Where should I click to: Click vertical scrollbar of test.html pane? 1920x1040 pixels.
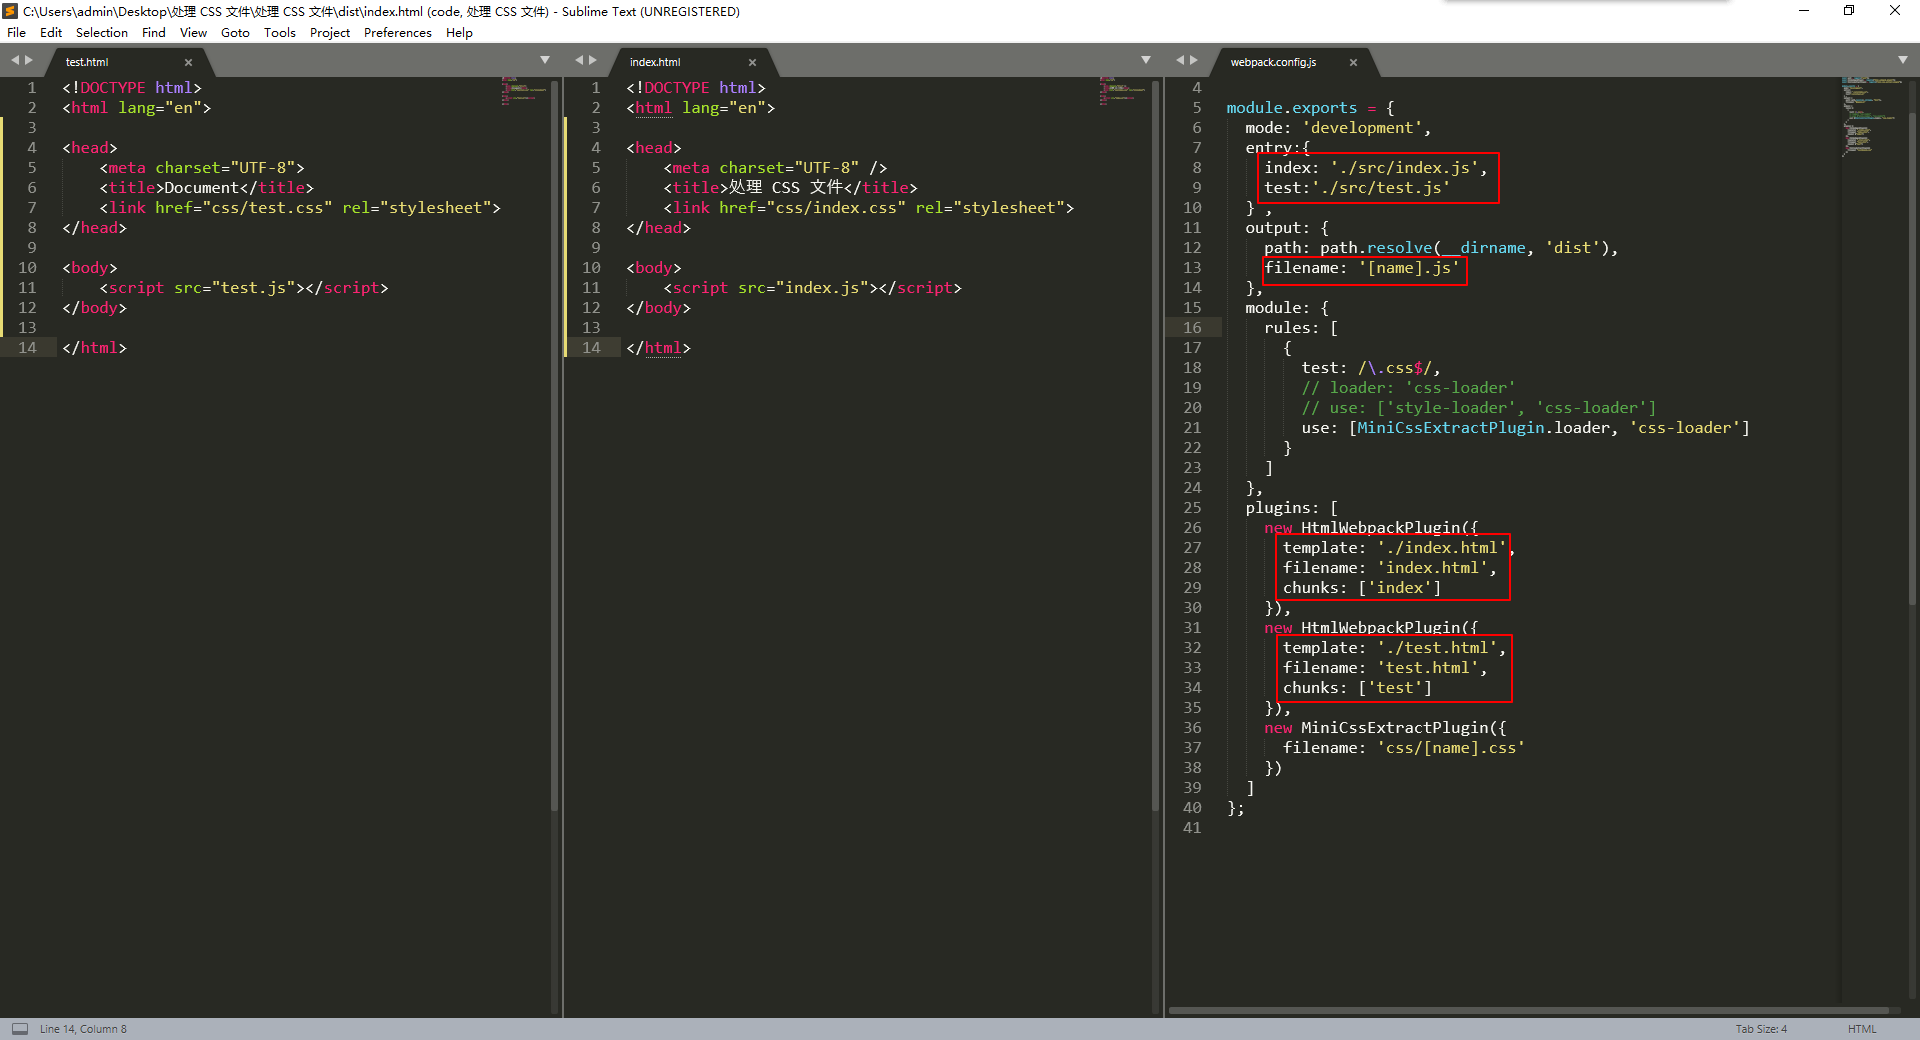click(555, 445)
